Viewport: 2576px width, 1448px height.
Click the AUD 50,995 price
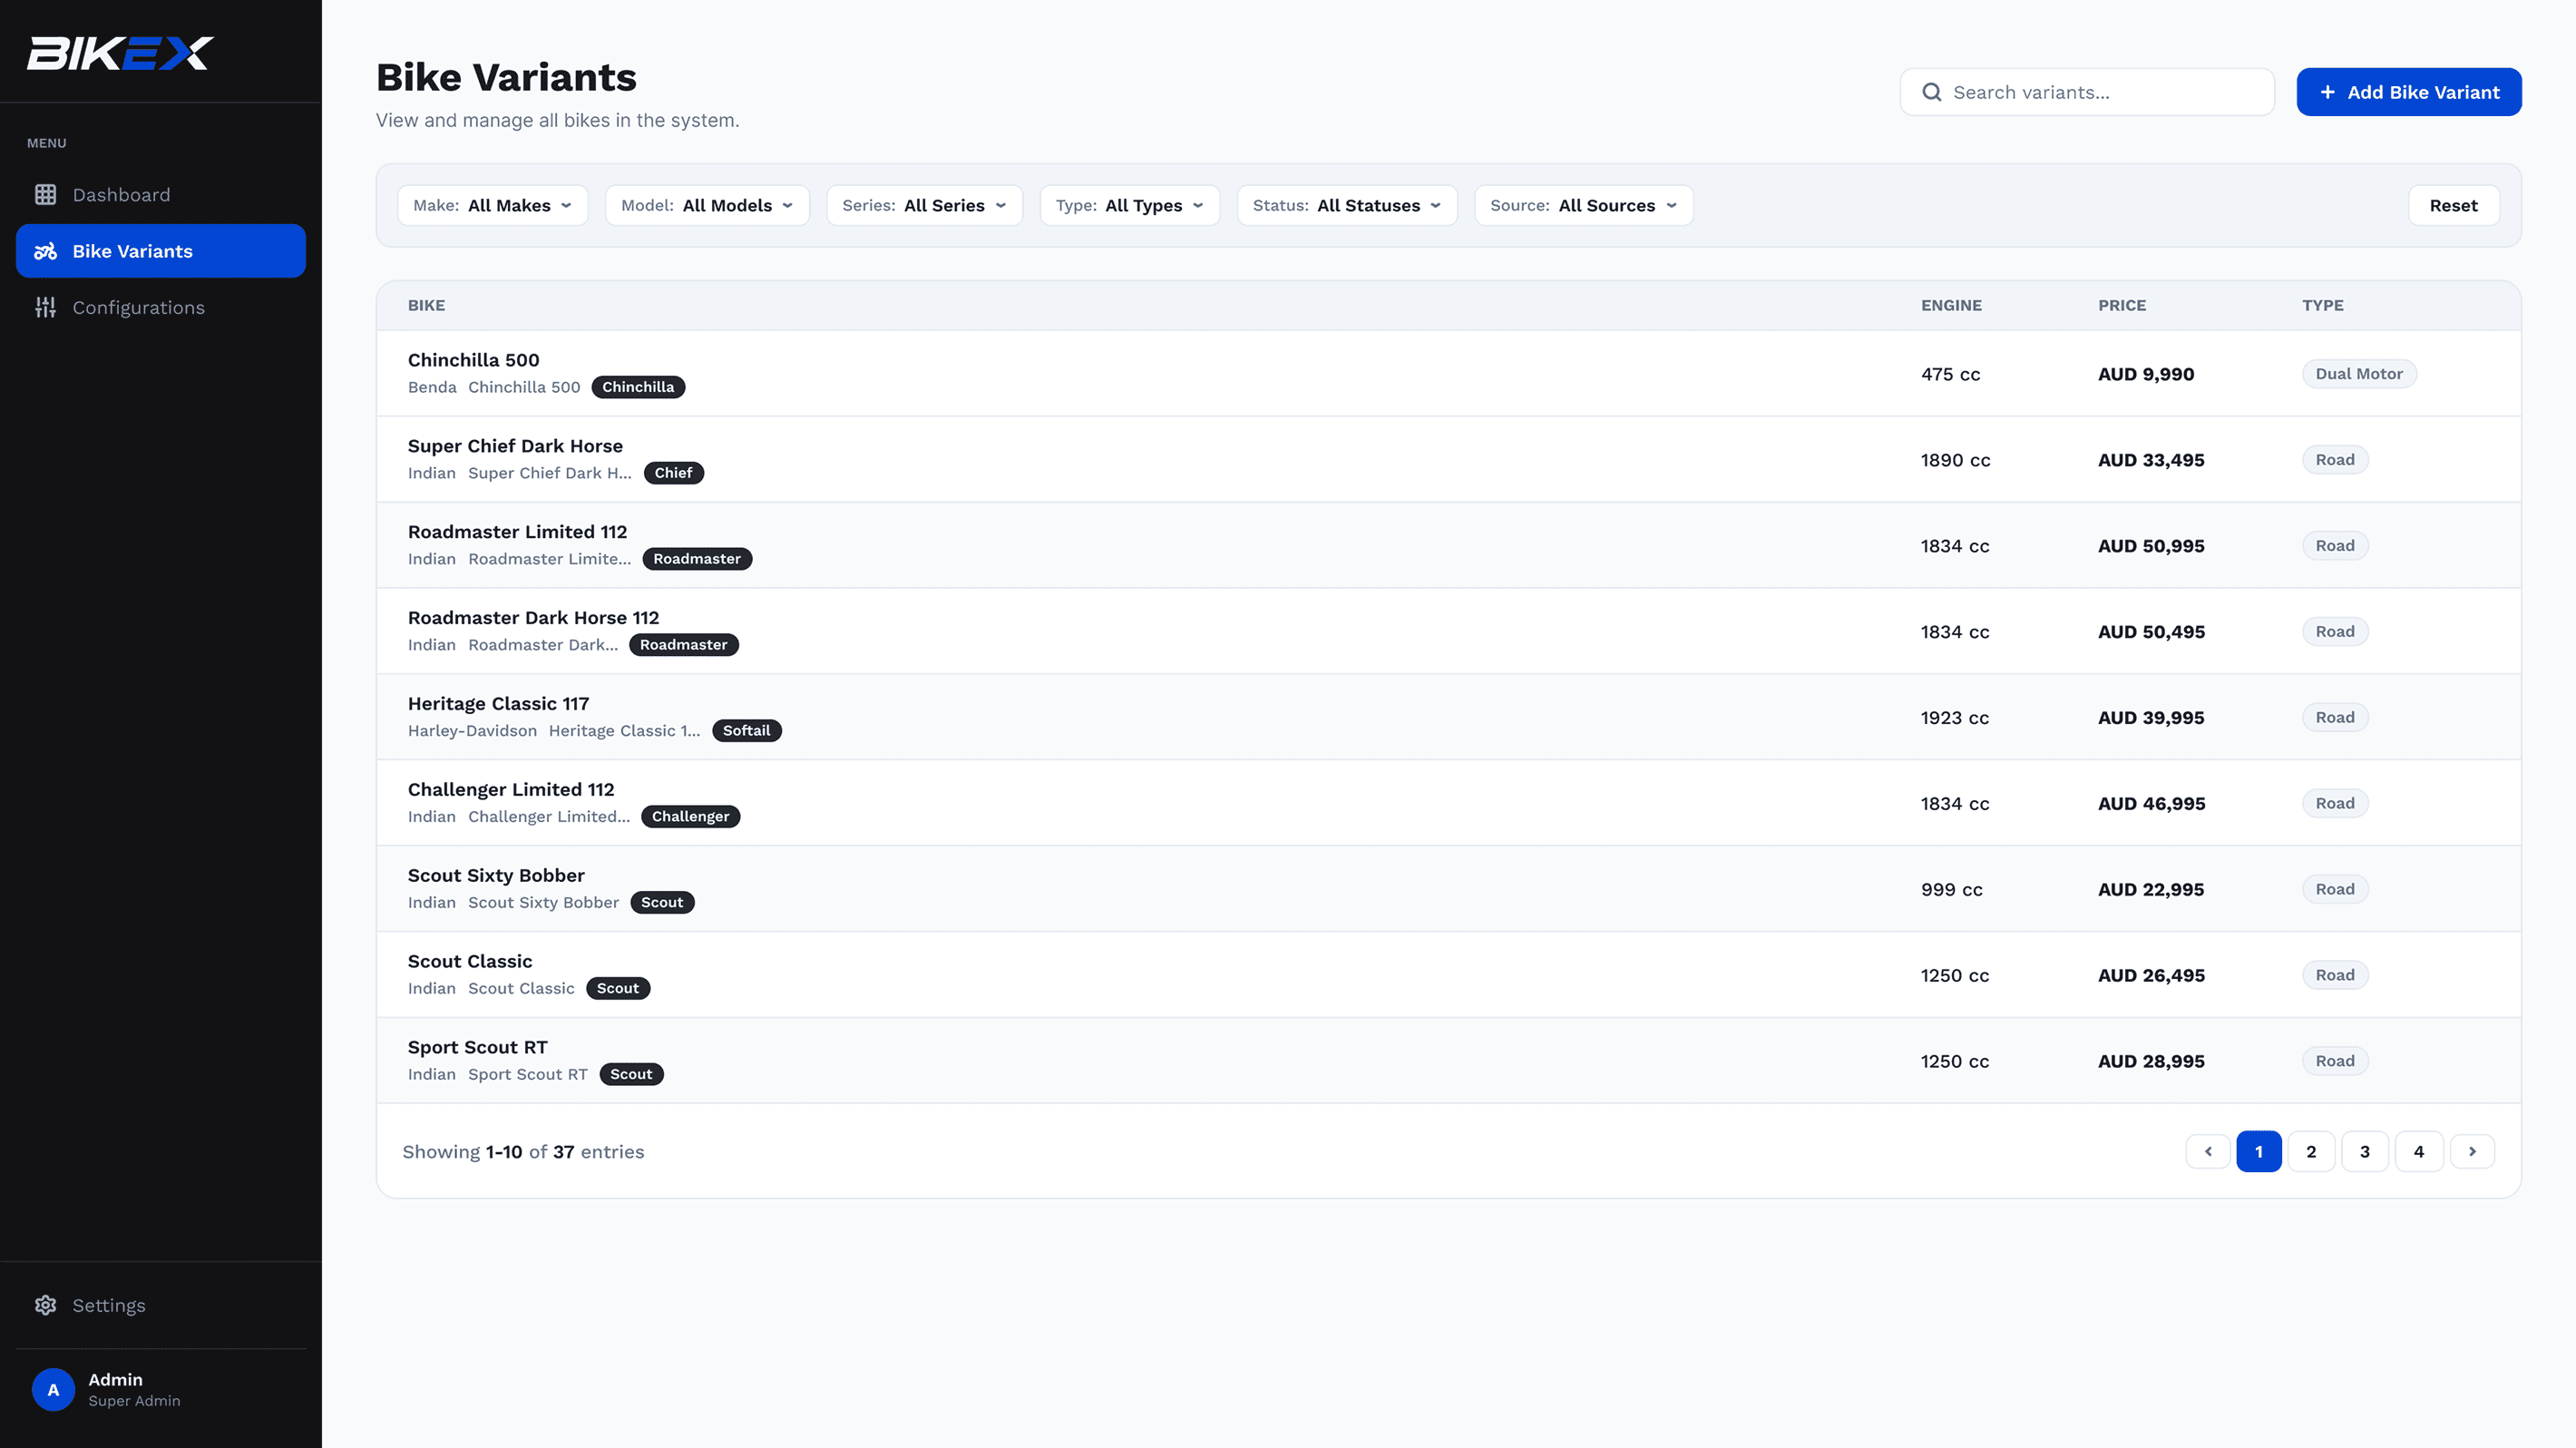tap(2151, 546)
